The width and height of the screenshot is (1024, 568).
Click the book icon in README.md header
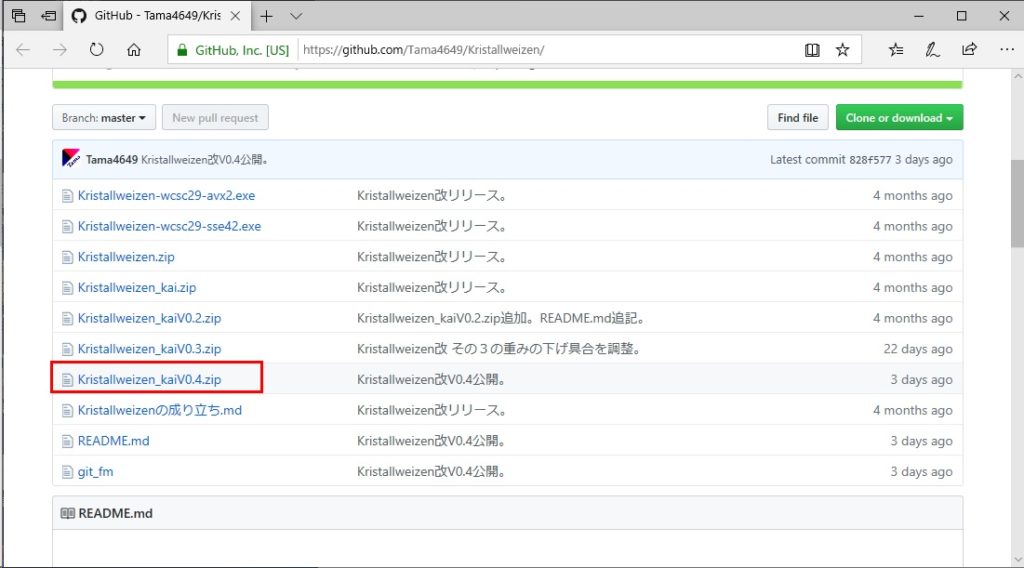68,513
